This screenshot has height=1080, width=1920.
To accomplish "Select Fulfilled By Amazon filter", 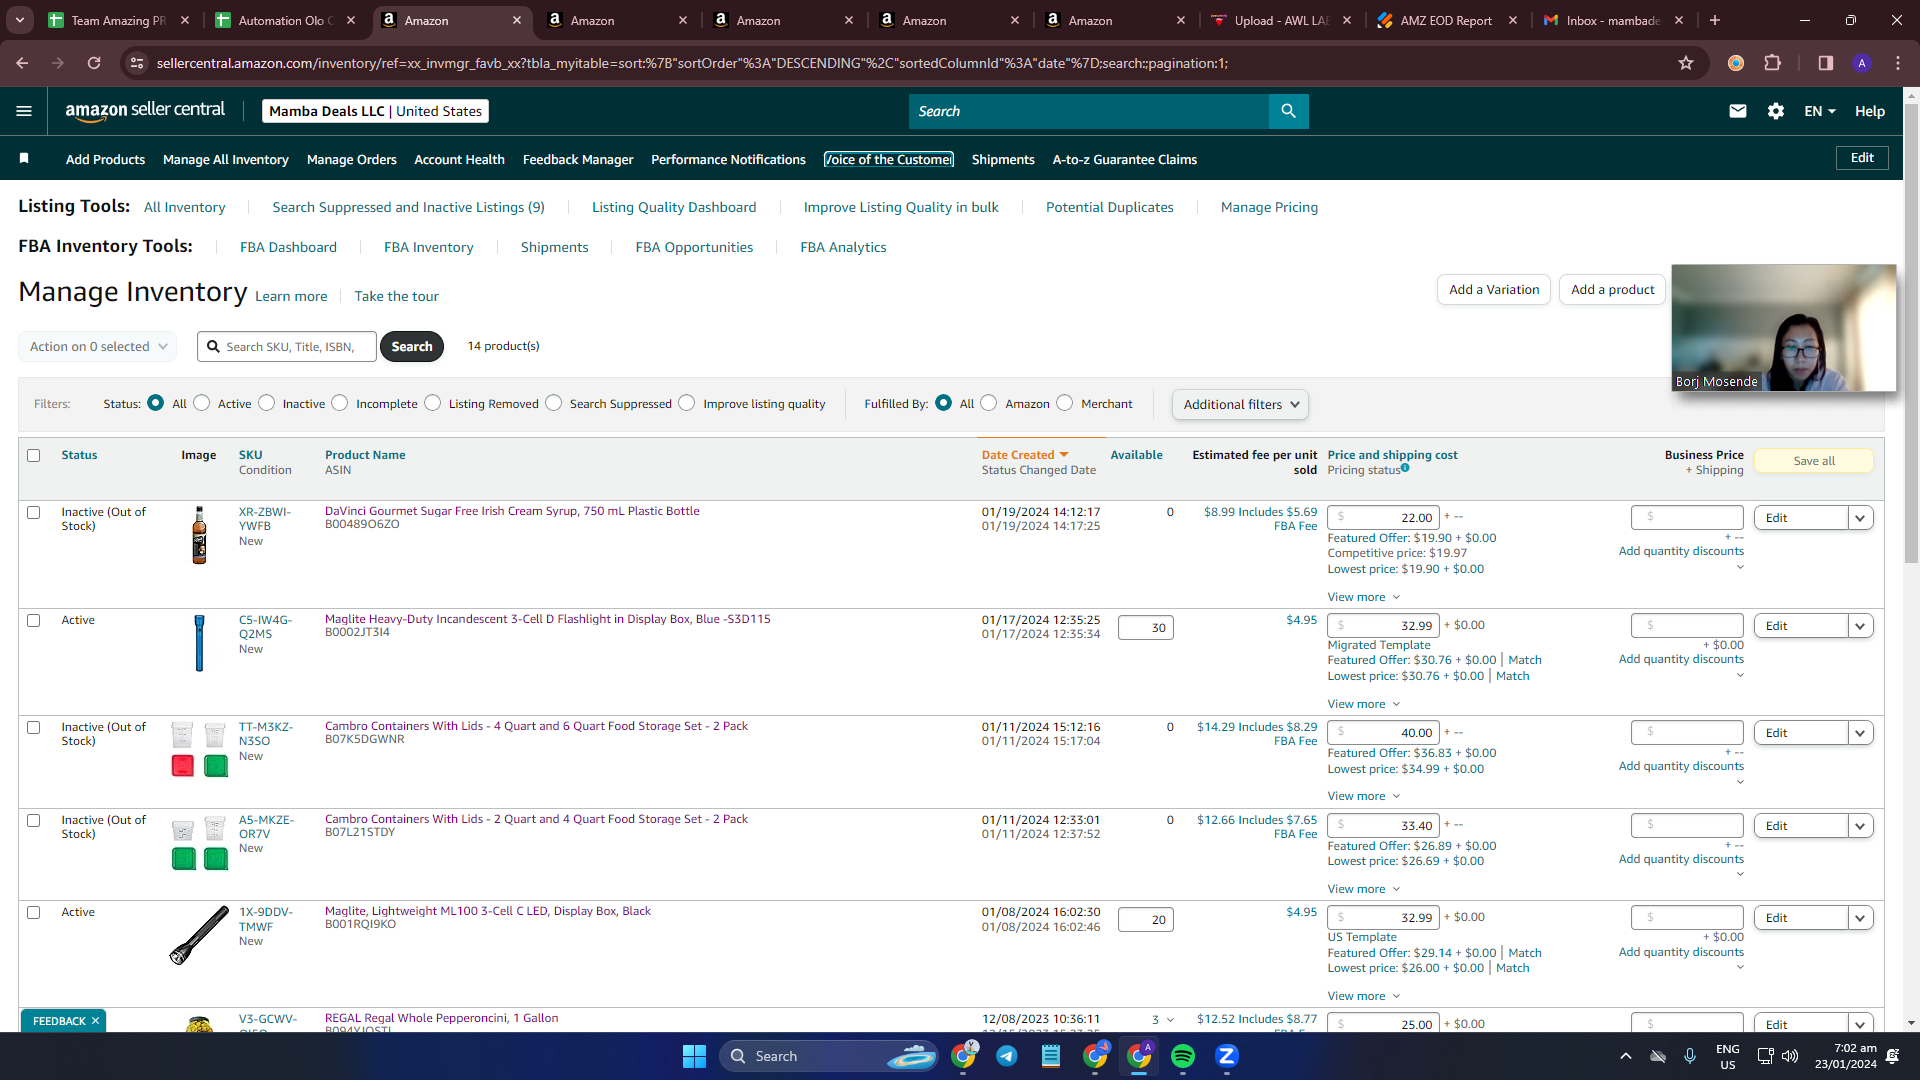I will pyautogui.click(x=988, y=403).
